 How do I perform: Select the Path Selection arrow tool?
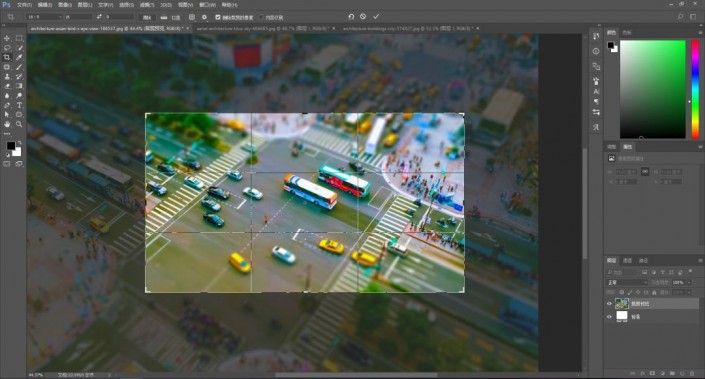point(7,115)
